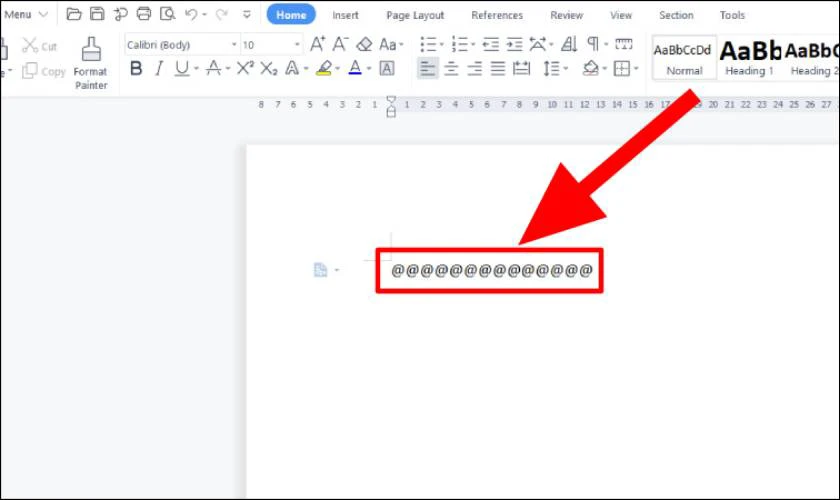
Task: Toggle Underline formatting
Action: point(182,68)
